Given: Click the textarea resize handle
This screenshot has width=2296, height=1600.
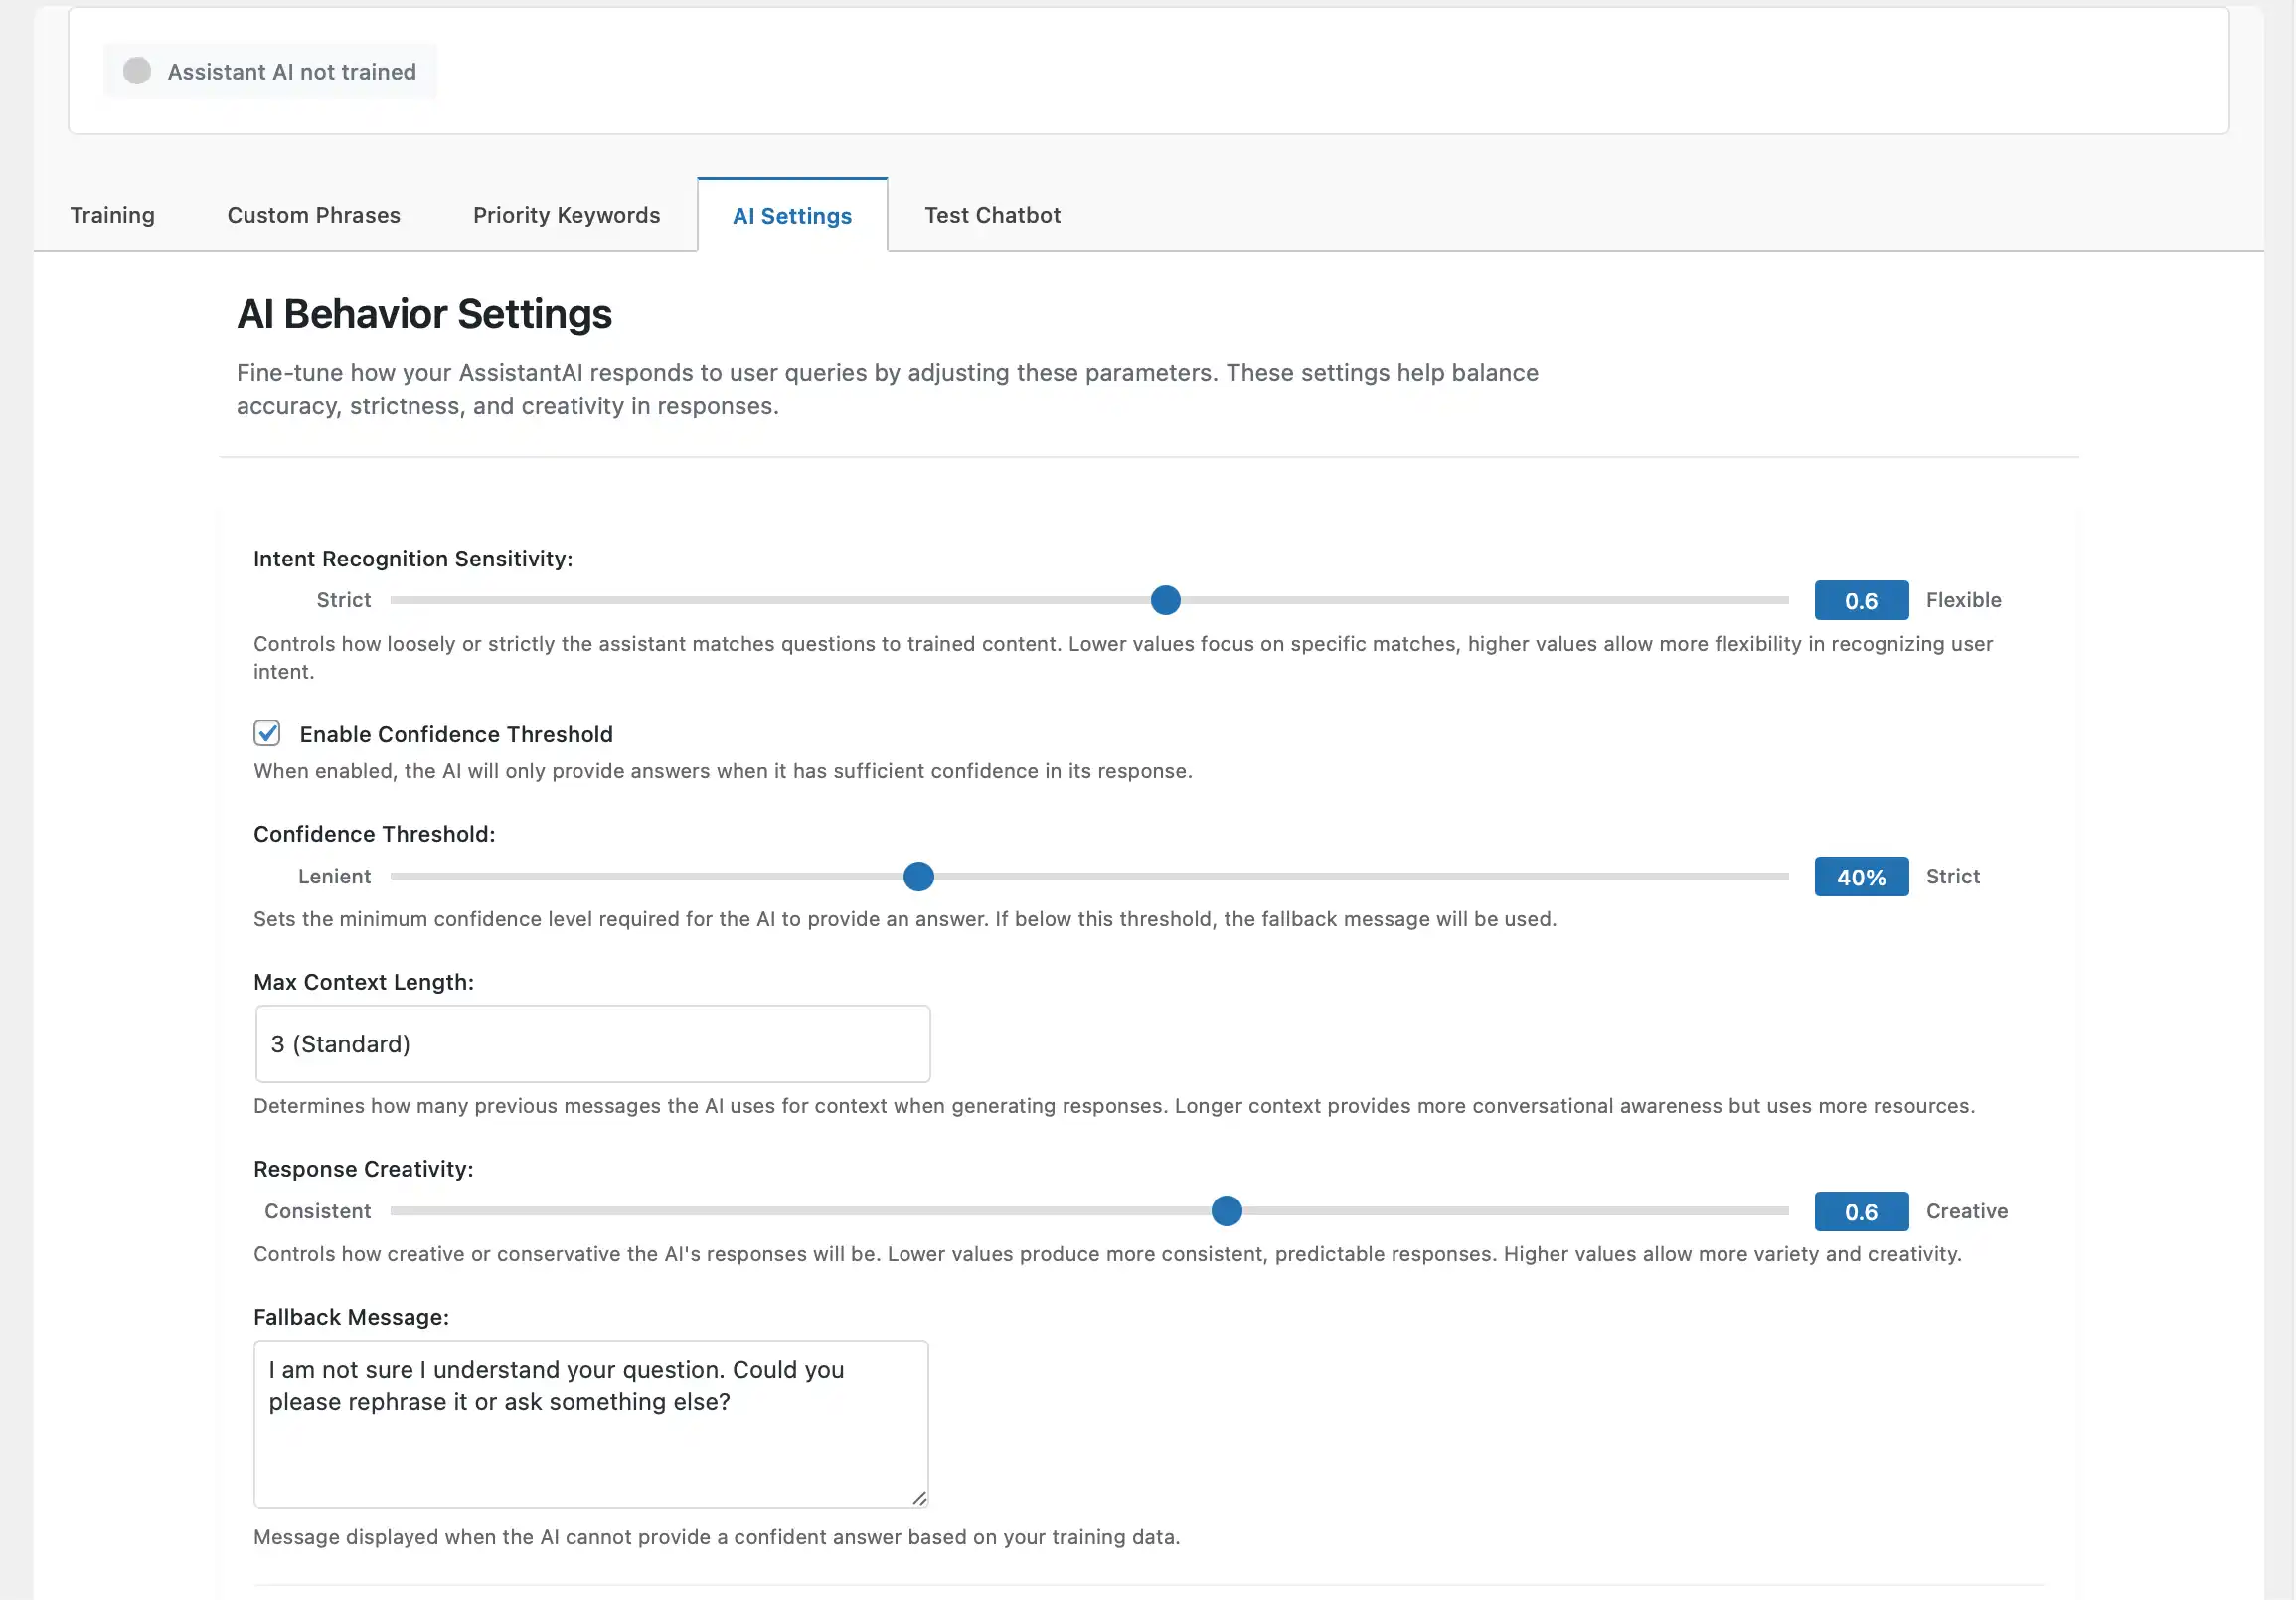Looking at the screenshot, I should point(918,1497).
